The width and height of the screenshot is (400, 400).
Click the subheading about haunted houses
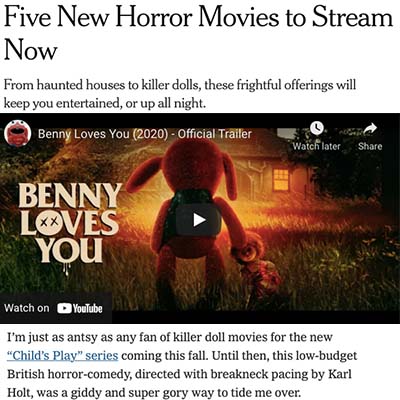180,94
